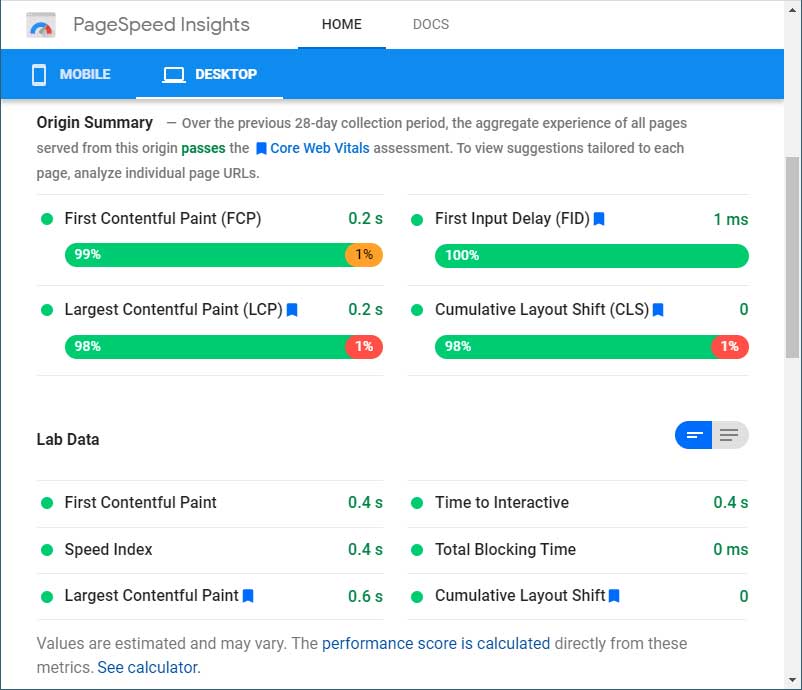Switch Lab Data to compact view

(694, 435)
